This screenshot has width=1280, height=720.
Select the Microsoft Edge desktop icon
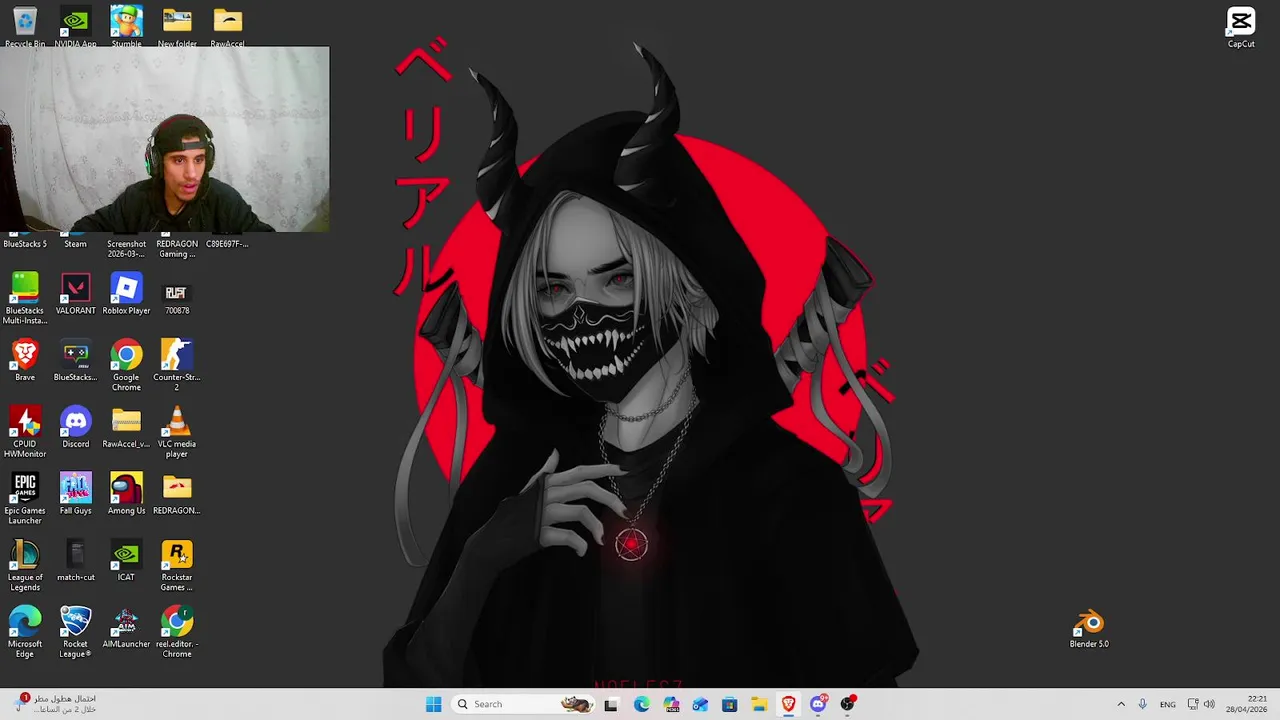coord(25,632)
